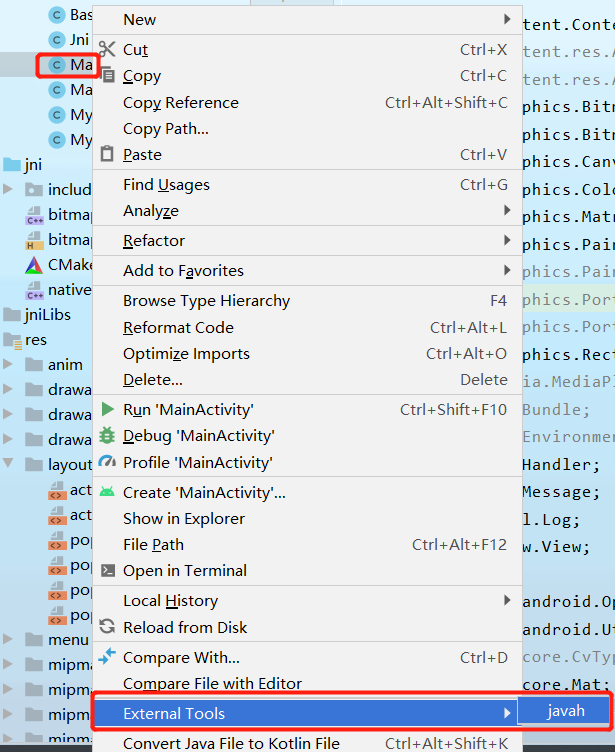Select File Path entry
Image resolution: width=615 pixels, height=752 pixels.
307,544
